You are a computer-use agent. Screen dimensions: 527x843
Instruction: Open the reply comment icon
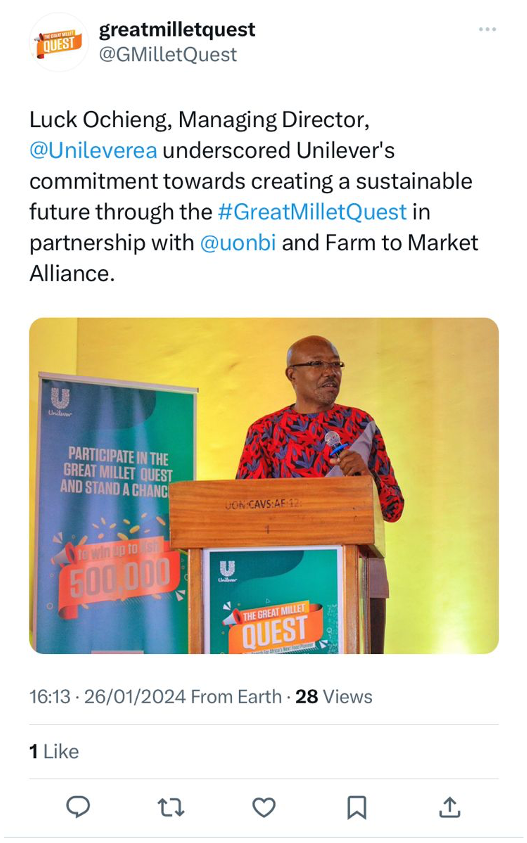78,807
